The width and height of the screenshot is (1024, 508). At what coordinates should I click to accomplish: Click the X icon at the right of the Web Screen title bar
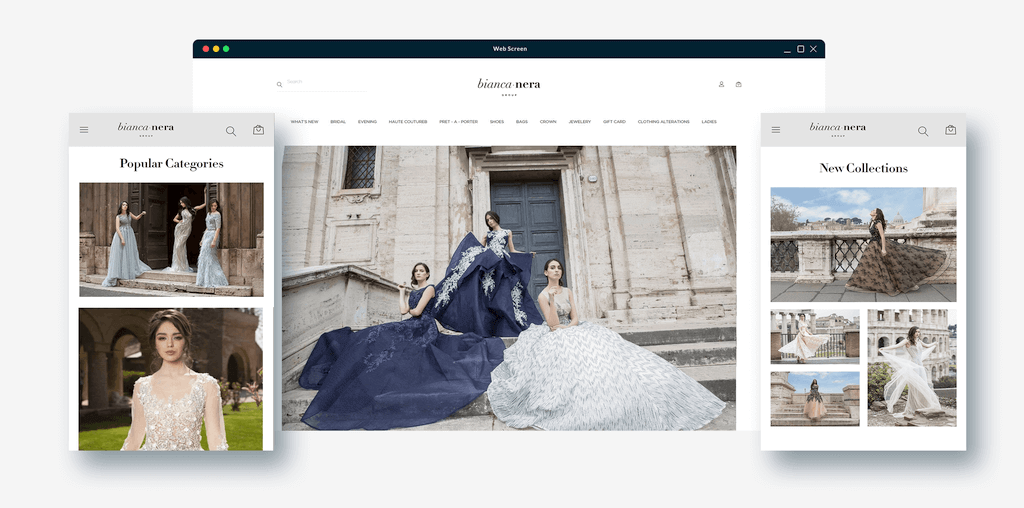click(813, 49)
